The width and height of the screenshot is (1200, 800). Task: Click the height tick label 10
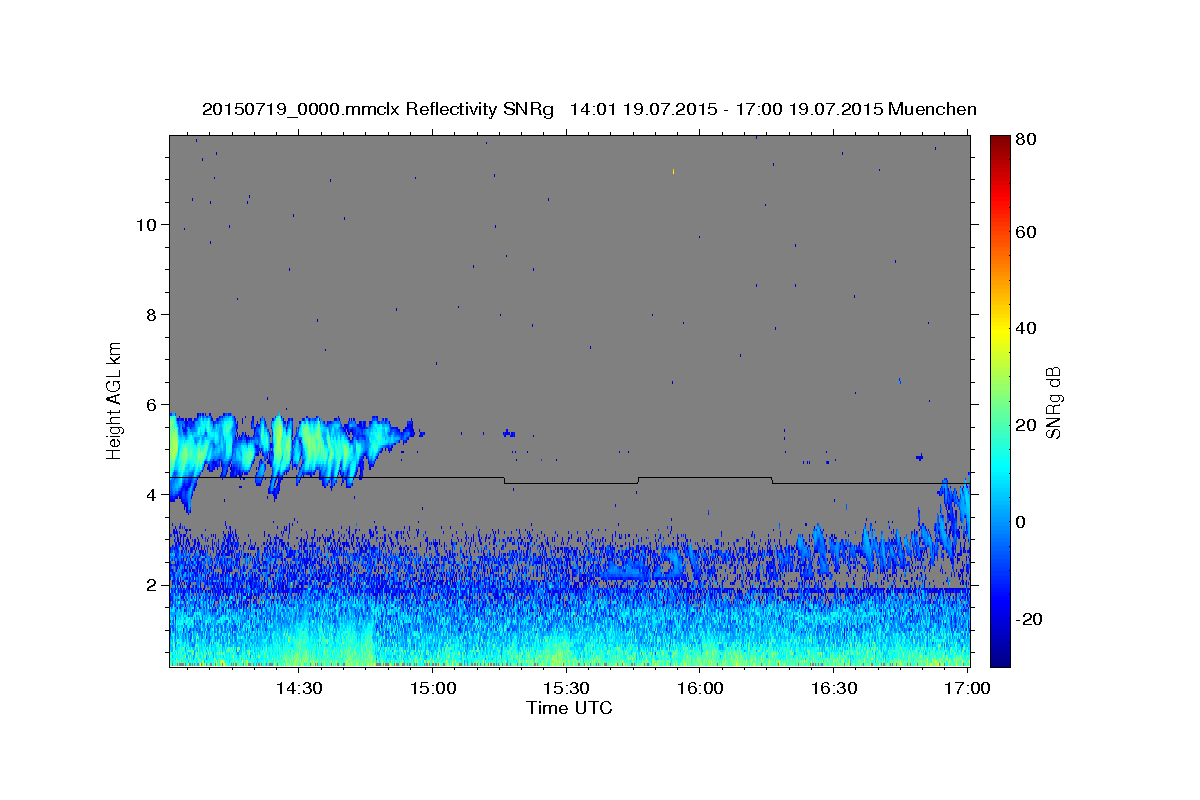tap(145, 225)
